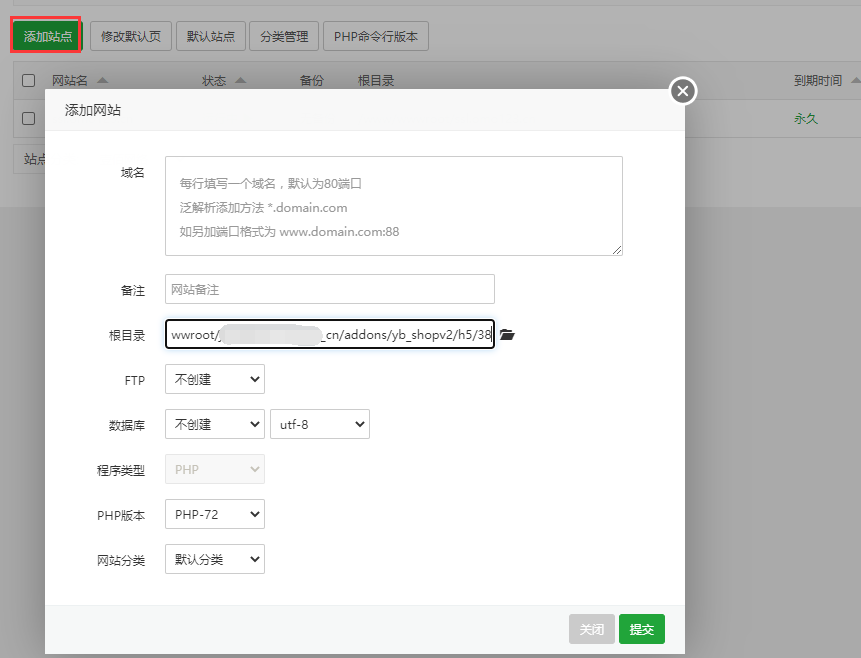Check the first site row checkbox
Viewport: 861px width, 658px height.
pos(28,118)
